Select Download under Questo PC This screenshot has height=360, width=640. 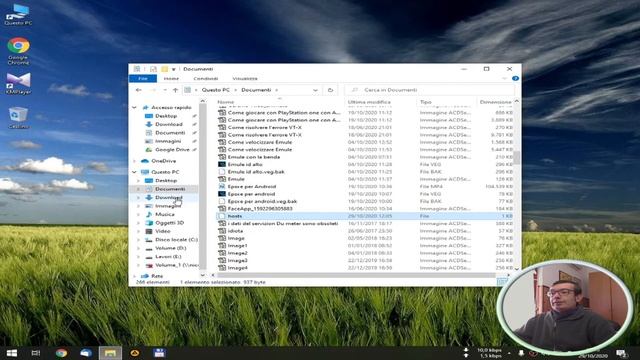coord(169,197)
